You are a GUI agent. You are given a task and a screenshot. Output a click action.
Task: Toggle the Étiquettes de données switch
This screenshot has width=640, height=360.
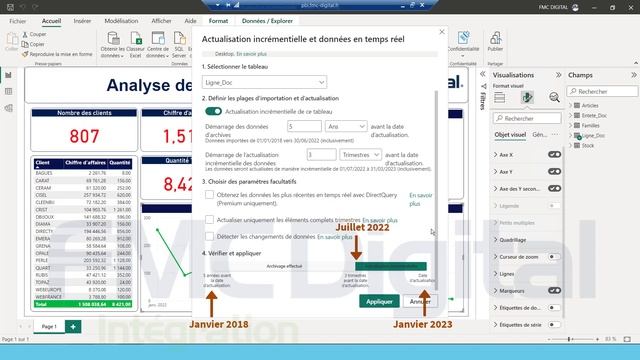pos(554,308)
